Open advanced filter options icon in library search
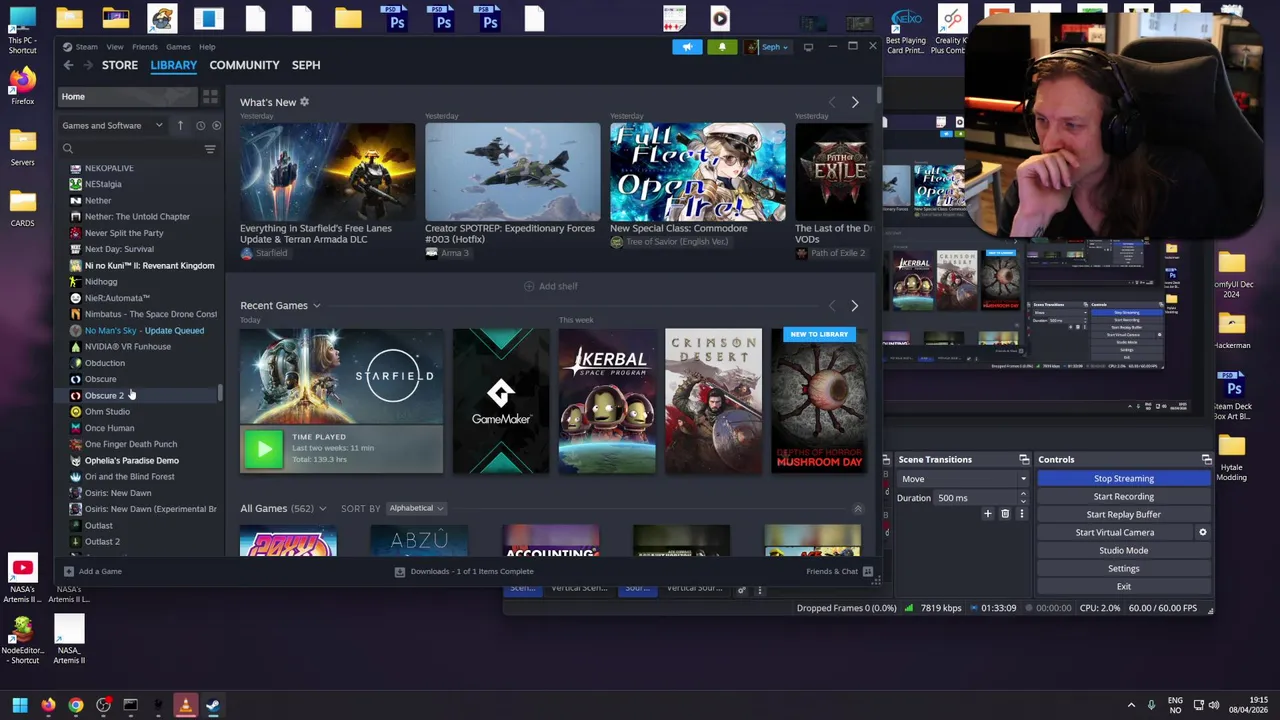This screenshot has width=1280, height=720. point(210,149)
